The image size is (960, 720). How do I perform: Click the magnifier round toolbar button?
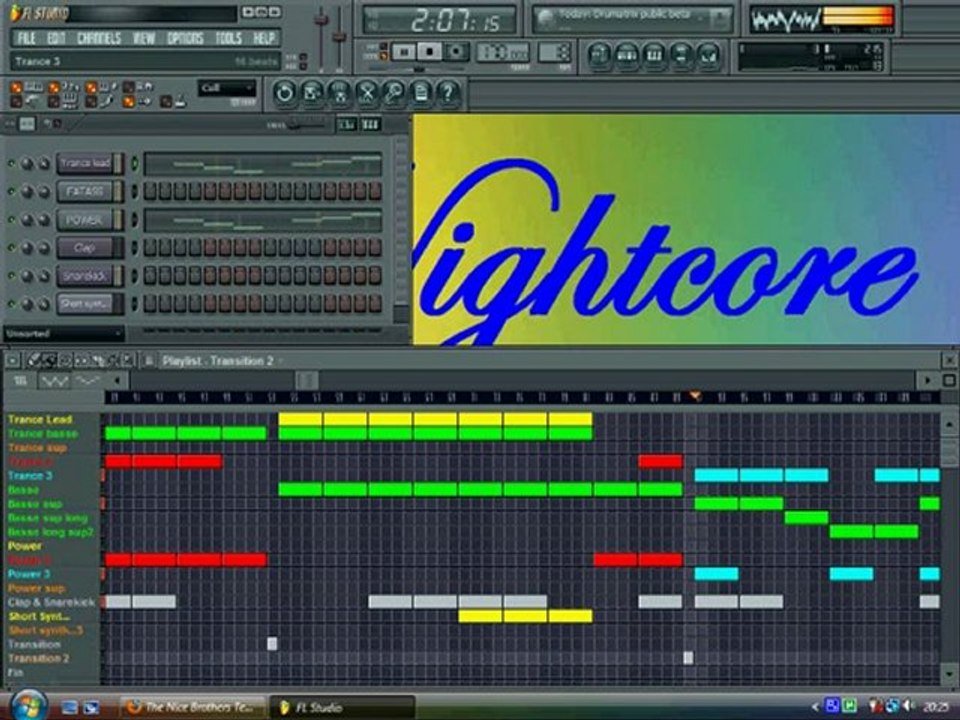[394, 93]
